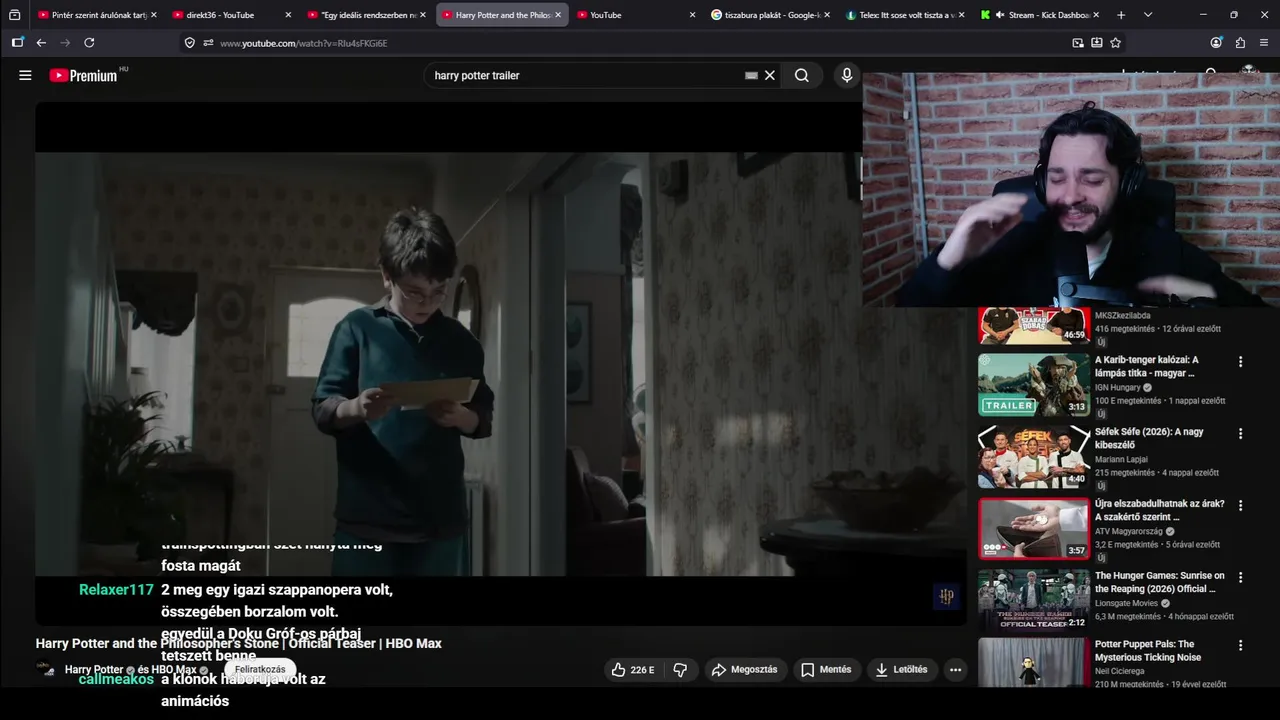Go forward in browser history

pos(65,43)
